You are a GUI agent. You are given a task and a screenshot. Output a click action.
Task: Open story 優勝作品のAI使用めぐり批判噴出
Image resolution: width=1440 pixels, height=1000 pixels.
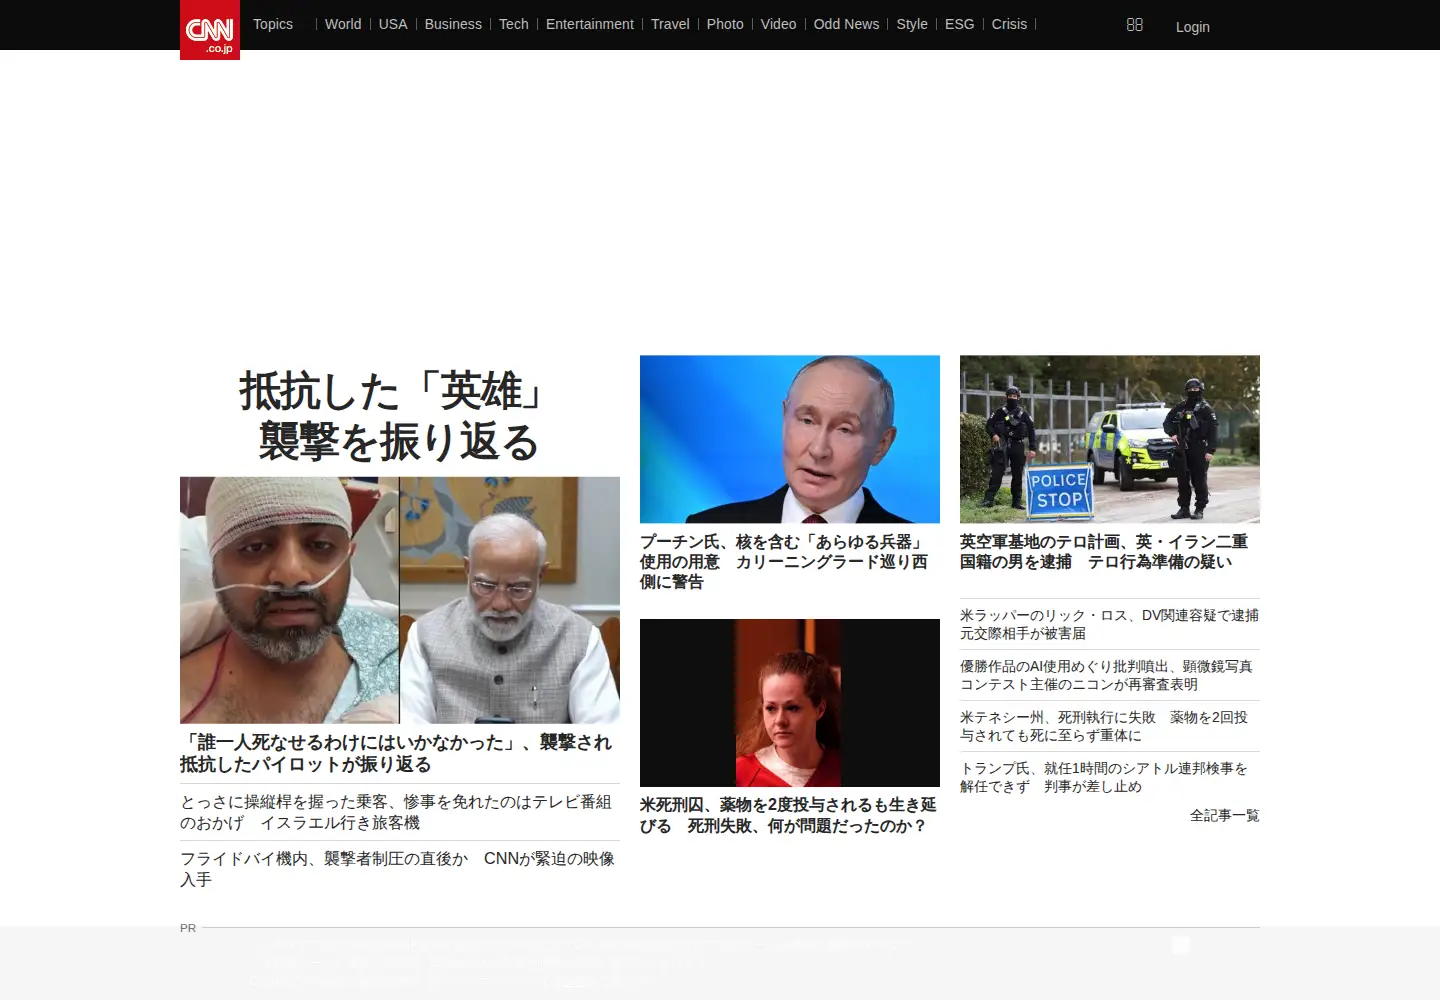click(1106, 675)
